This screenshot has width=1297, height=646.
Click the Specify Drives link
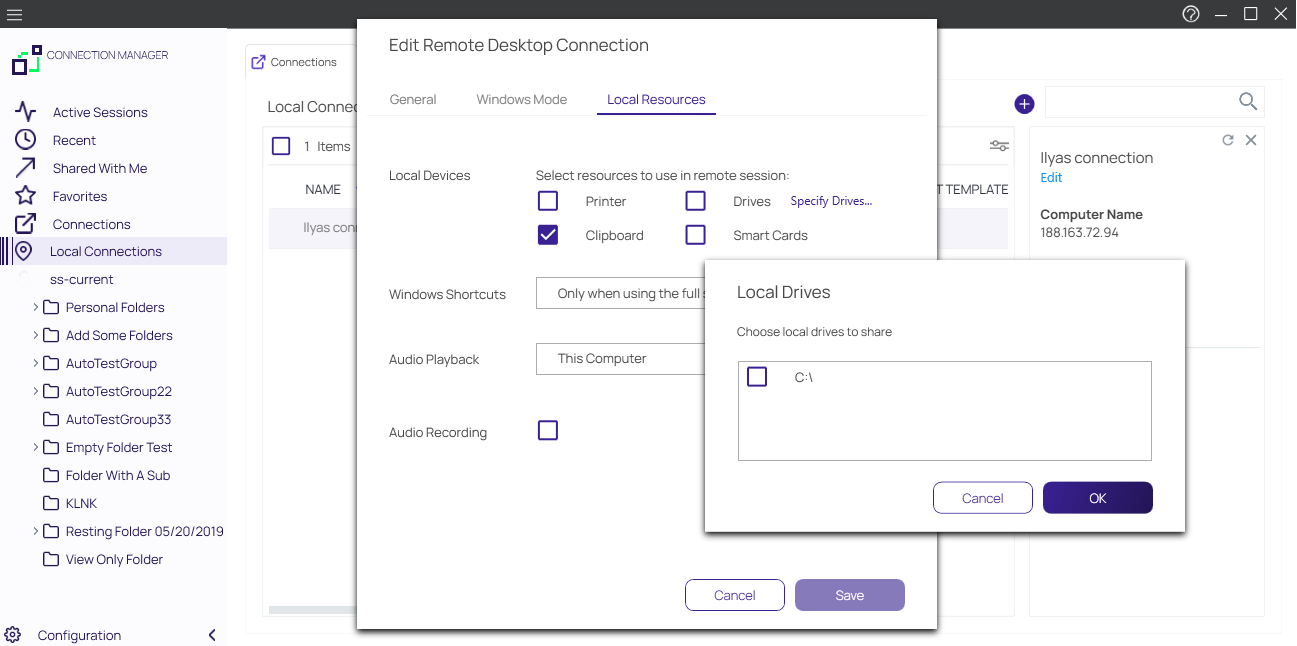pyautogui.click(x=831, y=201)
